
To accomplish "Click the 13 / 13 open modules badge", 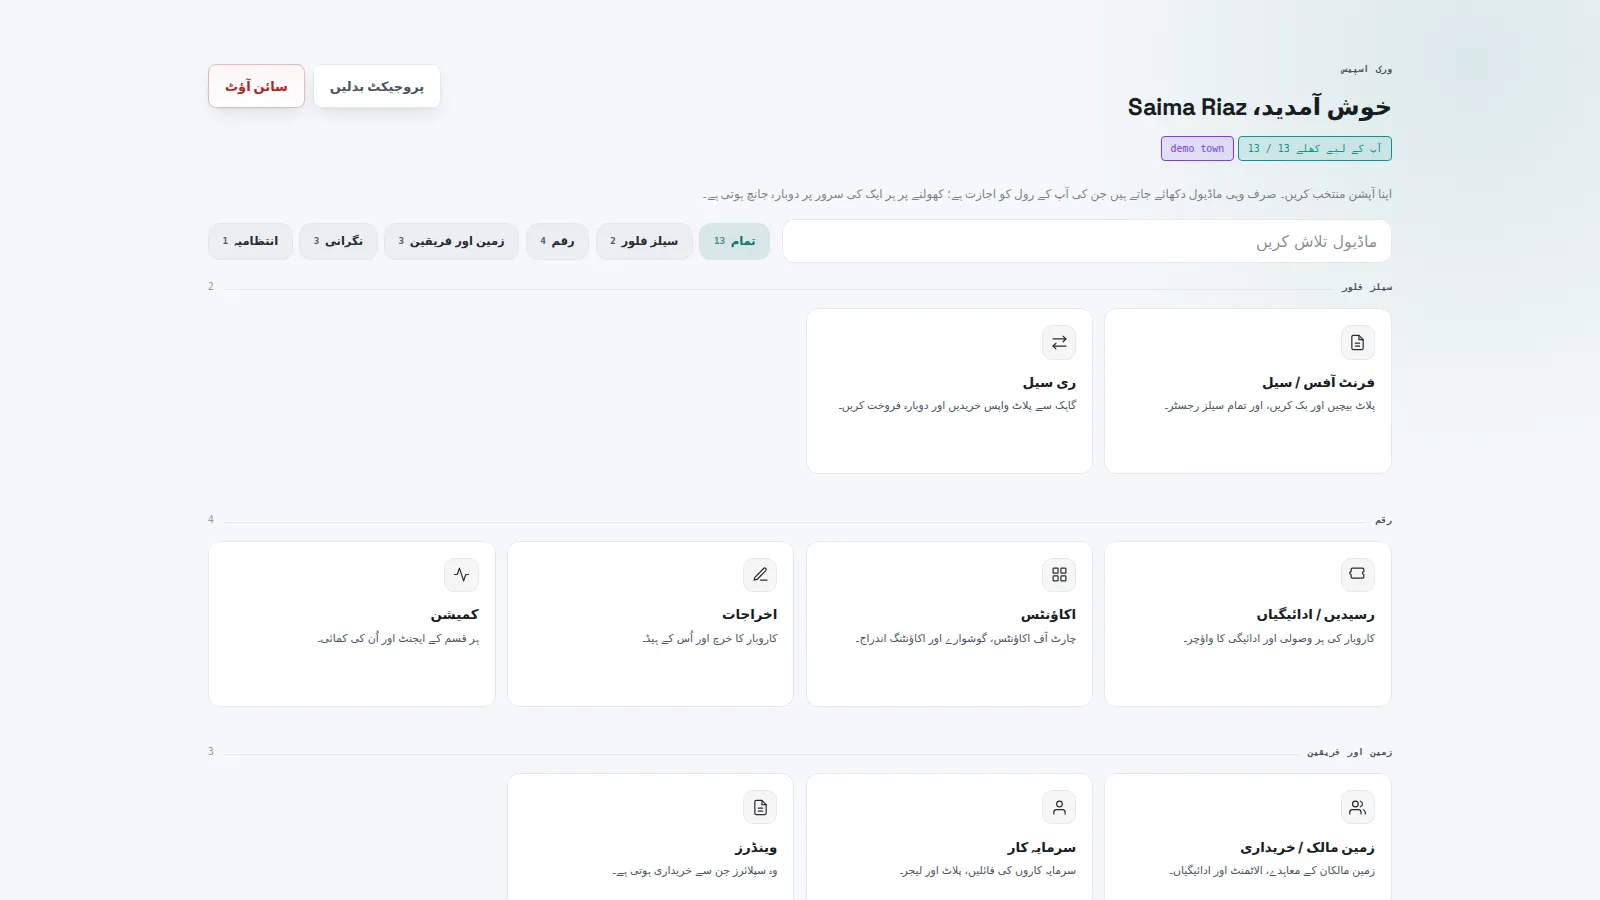I will 1315,148.
